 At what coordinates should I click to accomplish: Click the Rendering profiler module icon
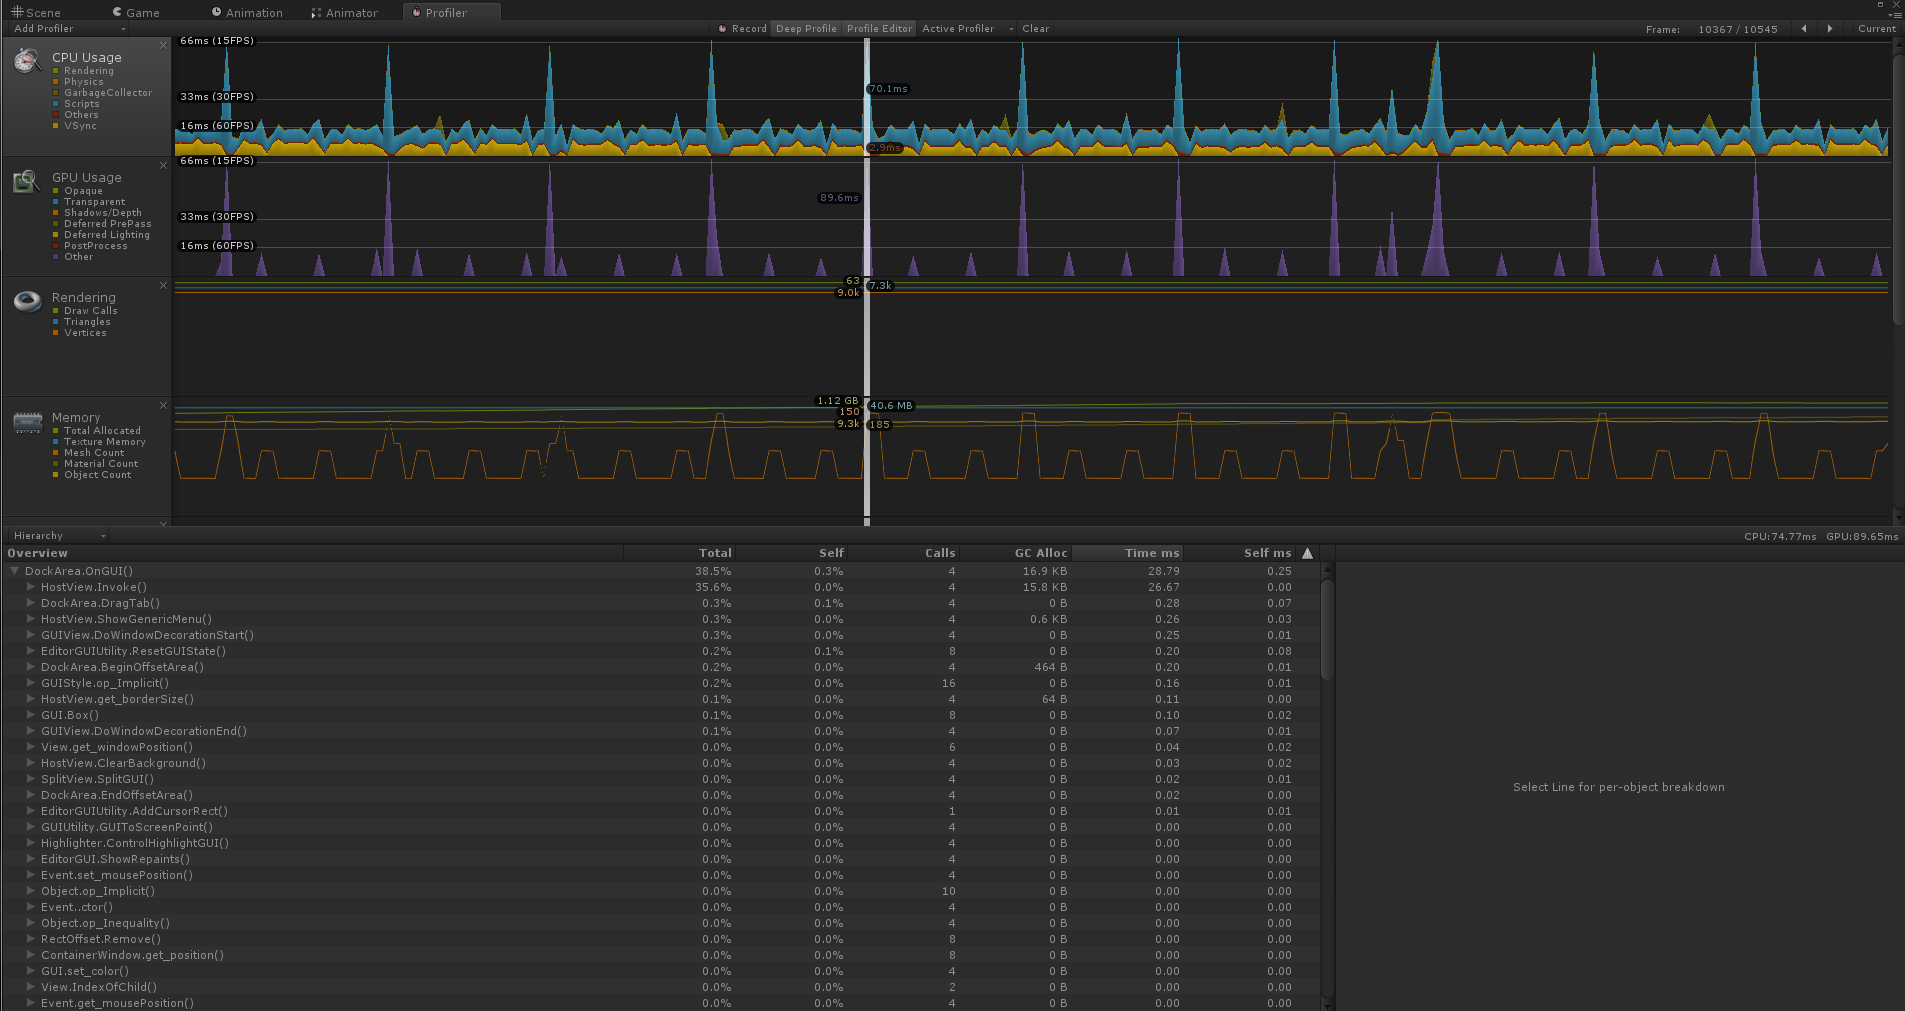click(x=26, y=301)
